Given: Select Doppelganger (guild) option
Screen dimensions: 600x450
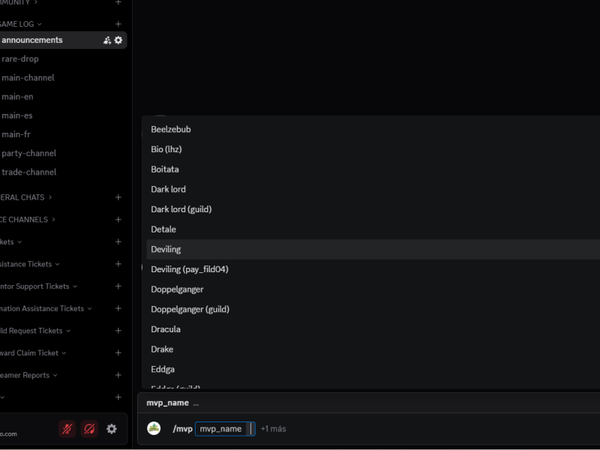Looking at the screenshot, I should 373,309.
